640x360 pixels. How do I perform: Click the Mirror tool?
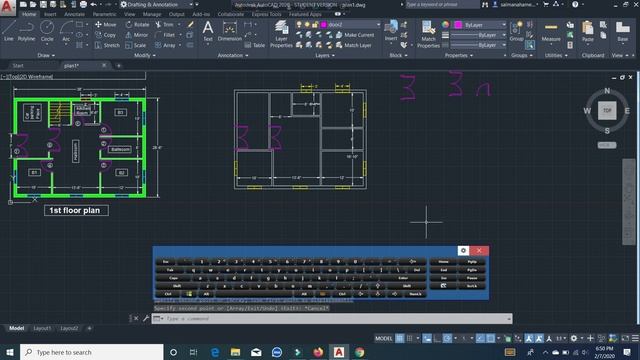click(x=137, y=35)
